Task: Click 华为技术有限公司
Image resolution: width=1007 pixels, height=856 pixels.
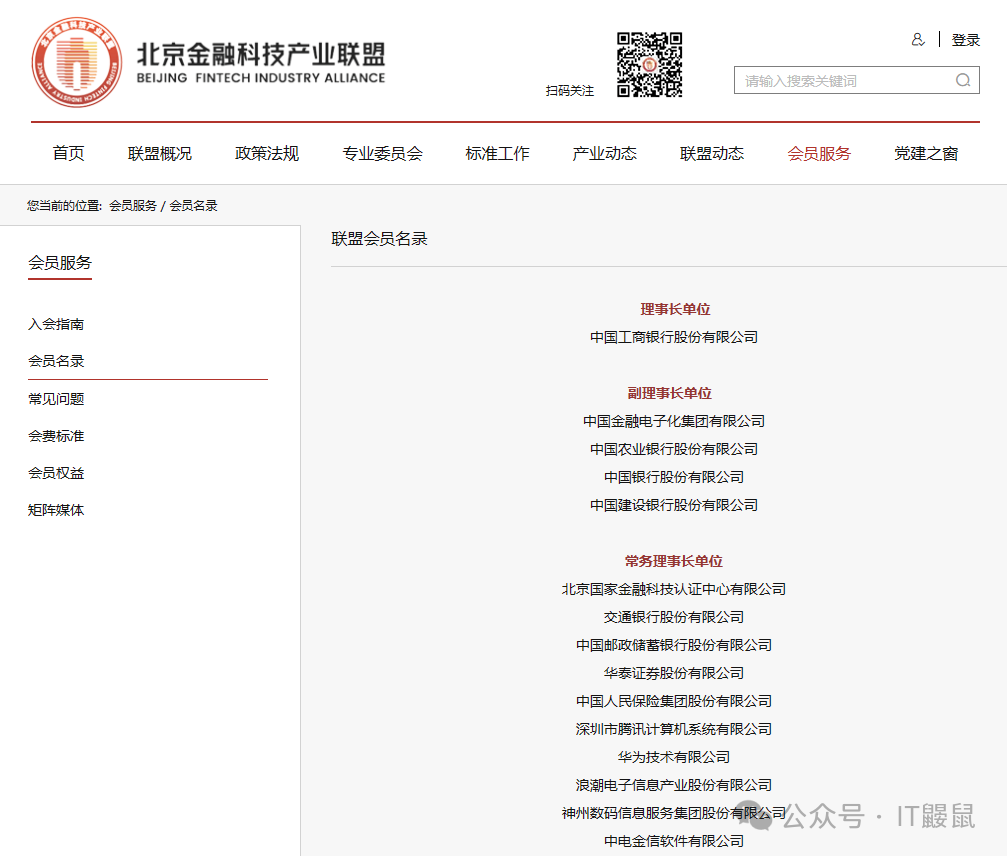Action: point(674,757)
